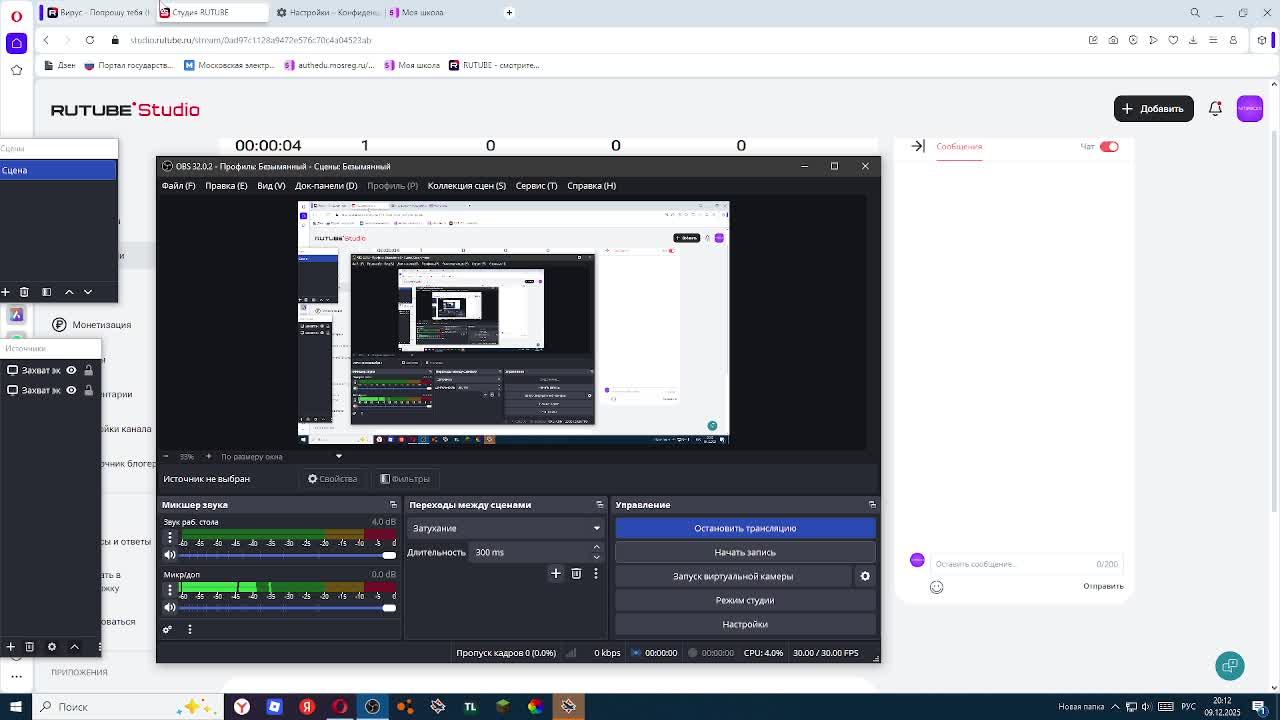The image size is (1280, 720).
Task: Open the support chat bubble icon
Action: 1230,666
